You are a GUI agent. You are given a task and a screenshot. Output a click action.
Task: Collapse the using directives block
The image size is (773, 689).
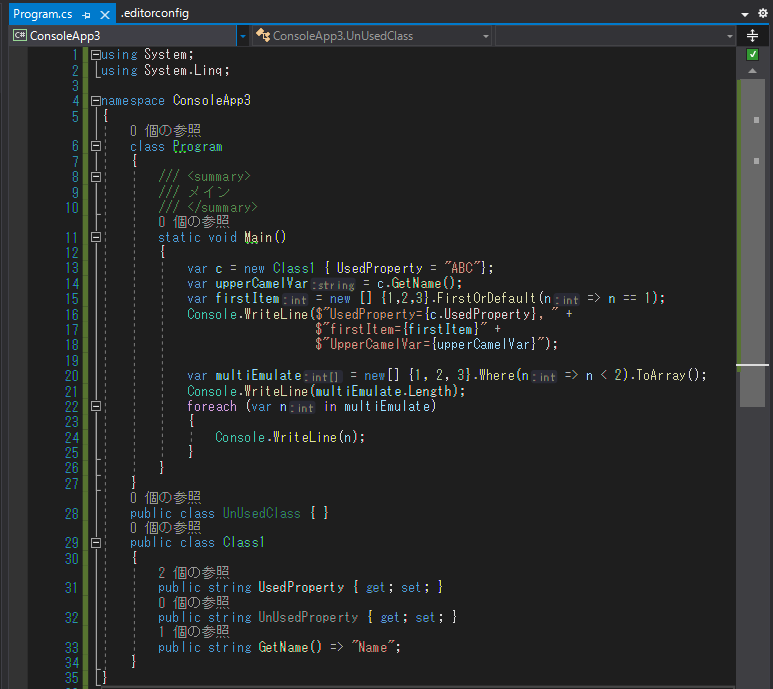tap(96, 55)
